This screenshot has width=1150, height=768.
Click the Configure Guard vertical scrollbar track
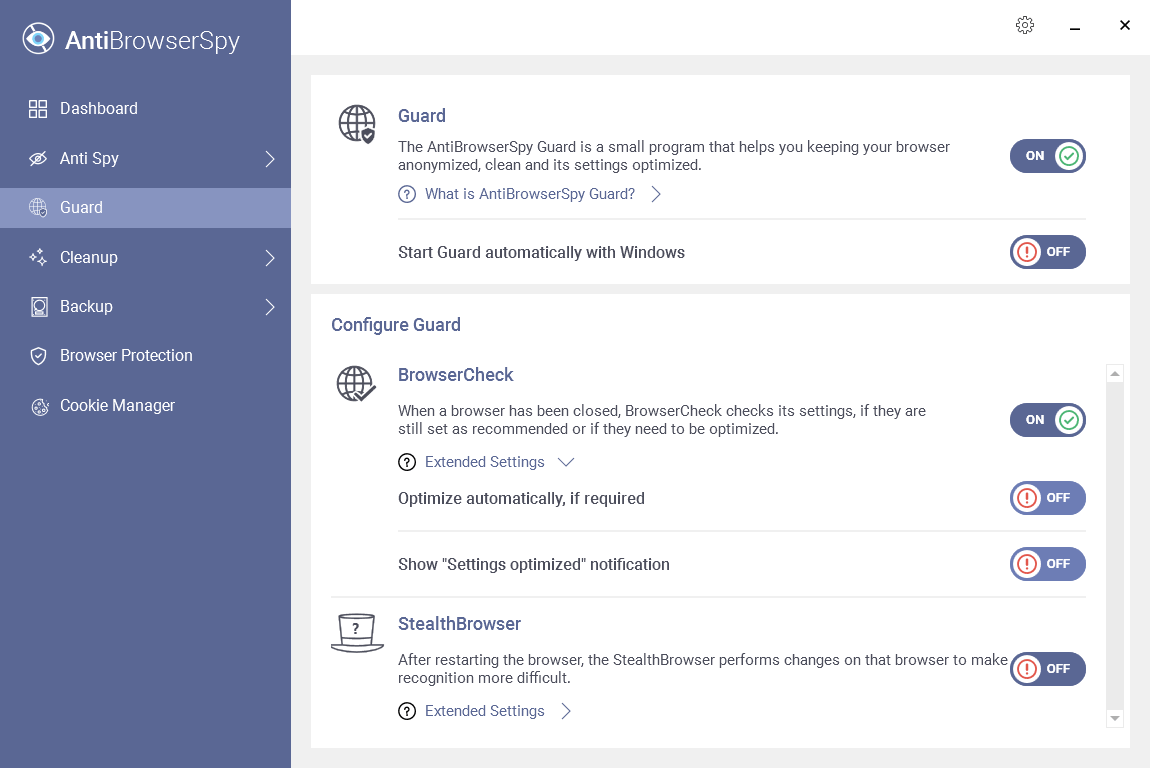tap(1115, 546)
